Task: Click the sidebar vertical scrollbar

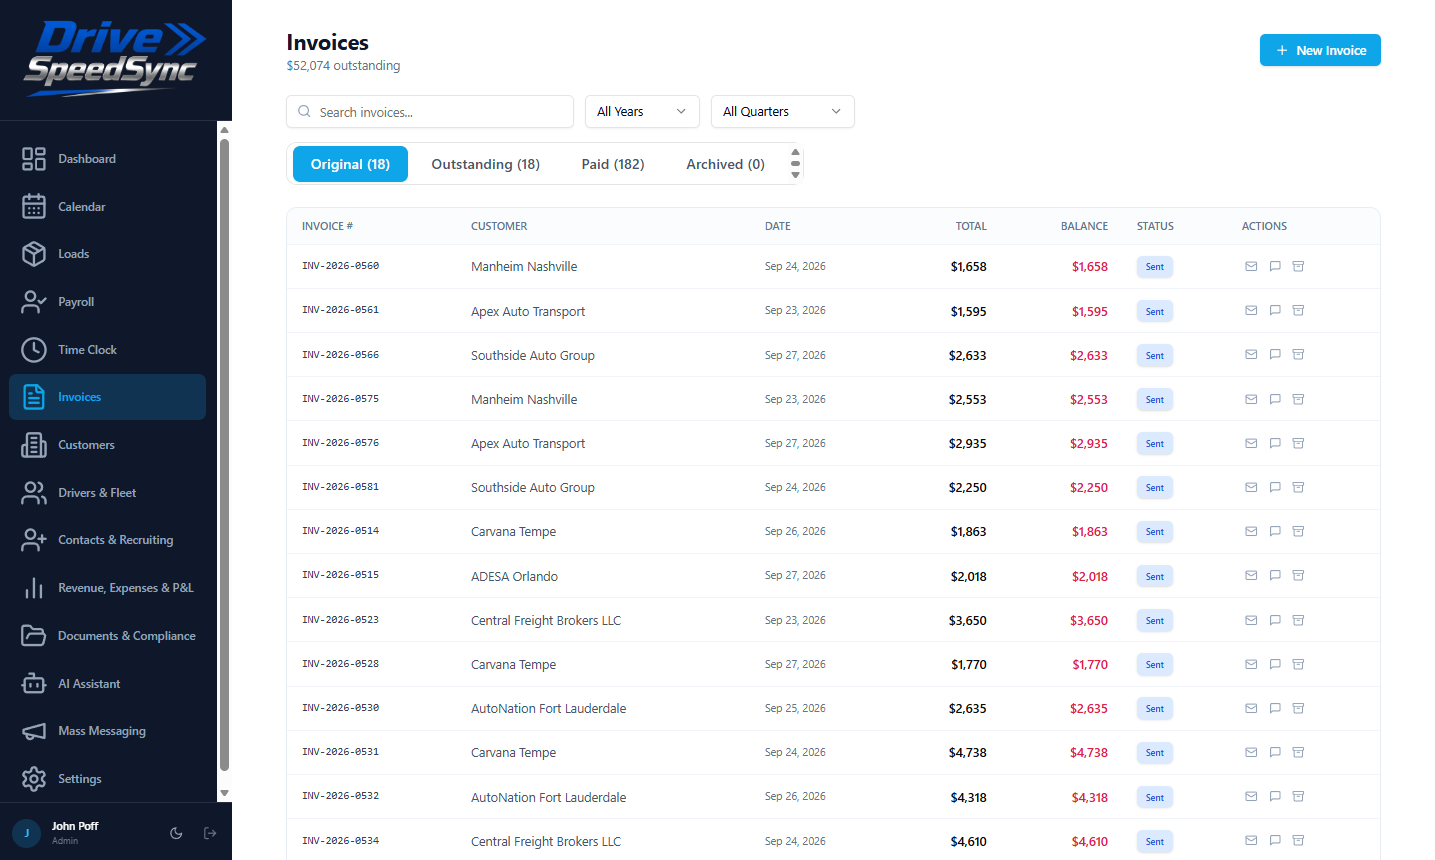Action: 225,455
